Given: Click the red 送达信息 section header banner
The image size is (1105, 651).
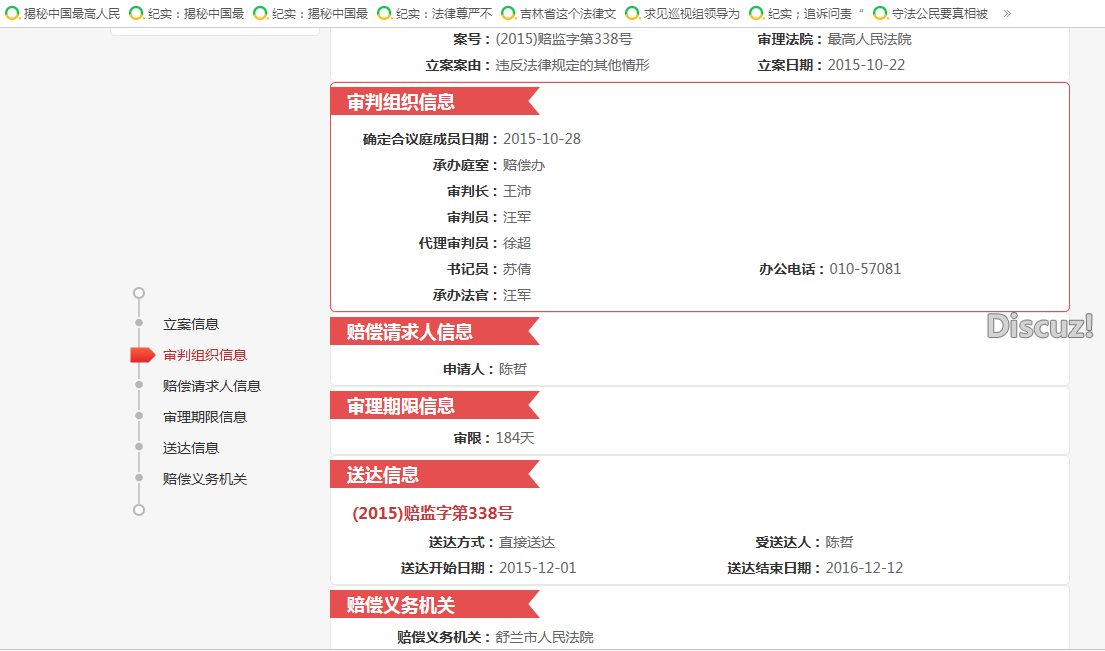Looking at the screenshot, I should tap(435, 474).
